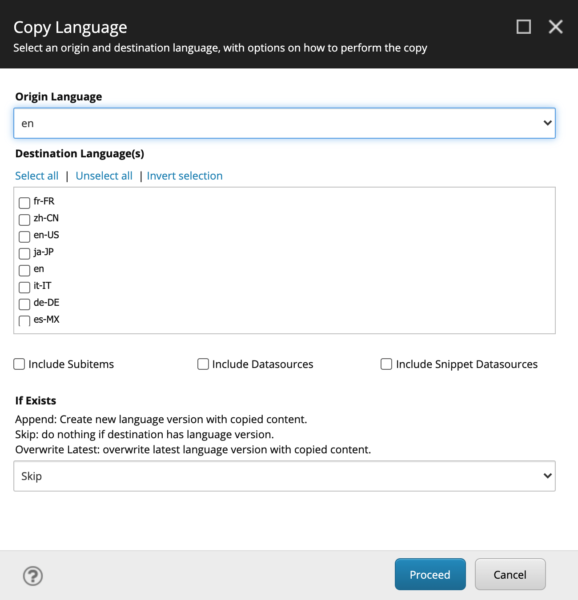Tick the en-US language checkbox

tap(24, 236)
